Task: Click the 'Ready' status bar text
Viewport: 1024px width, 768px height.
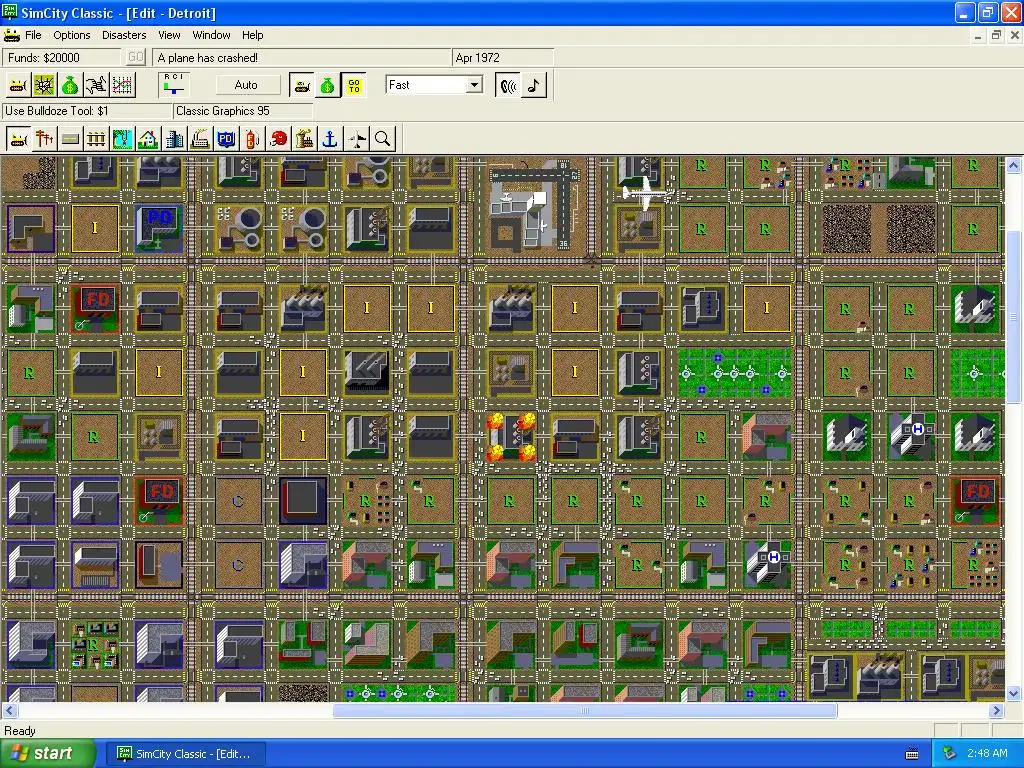Action: coord(20,731)
